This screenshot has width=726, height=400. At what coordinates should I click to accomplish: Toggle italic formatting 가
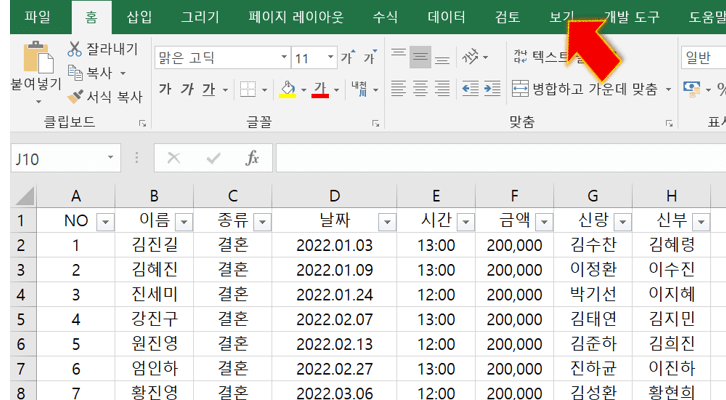pyautogui.click(x=187, y=88)
